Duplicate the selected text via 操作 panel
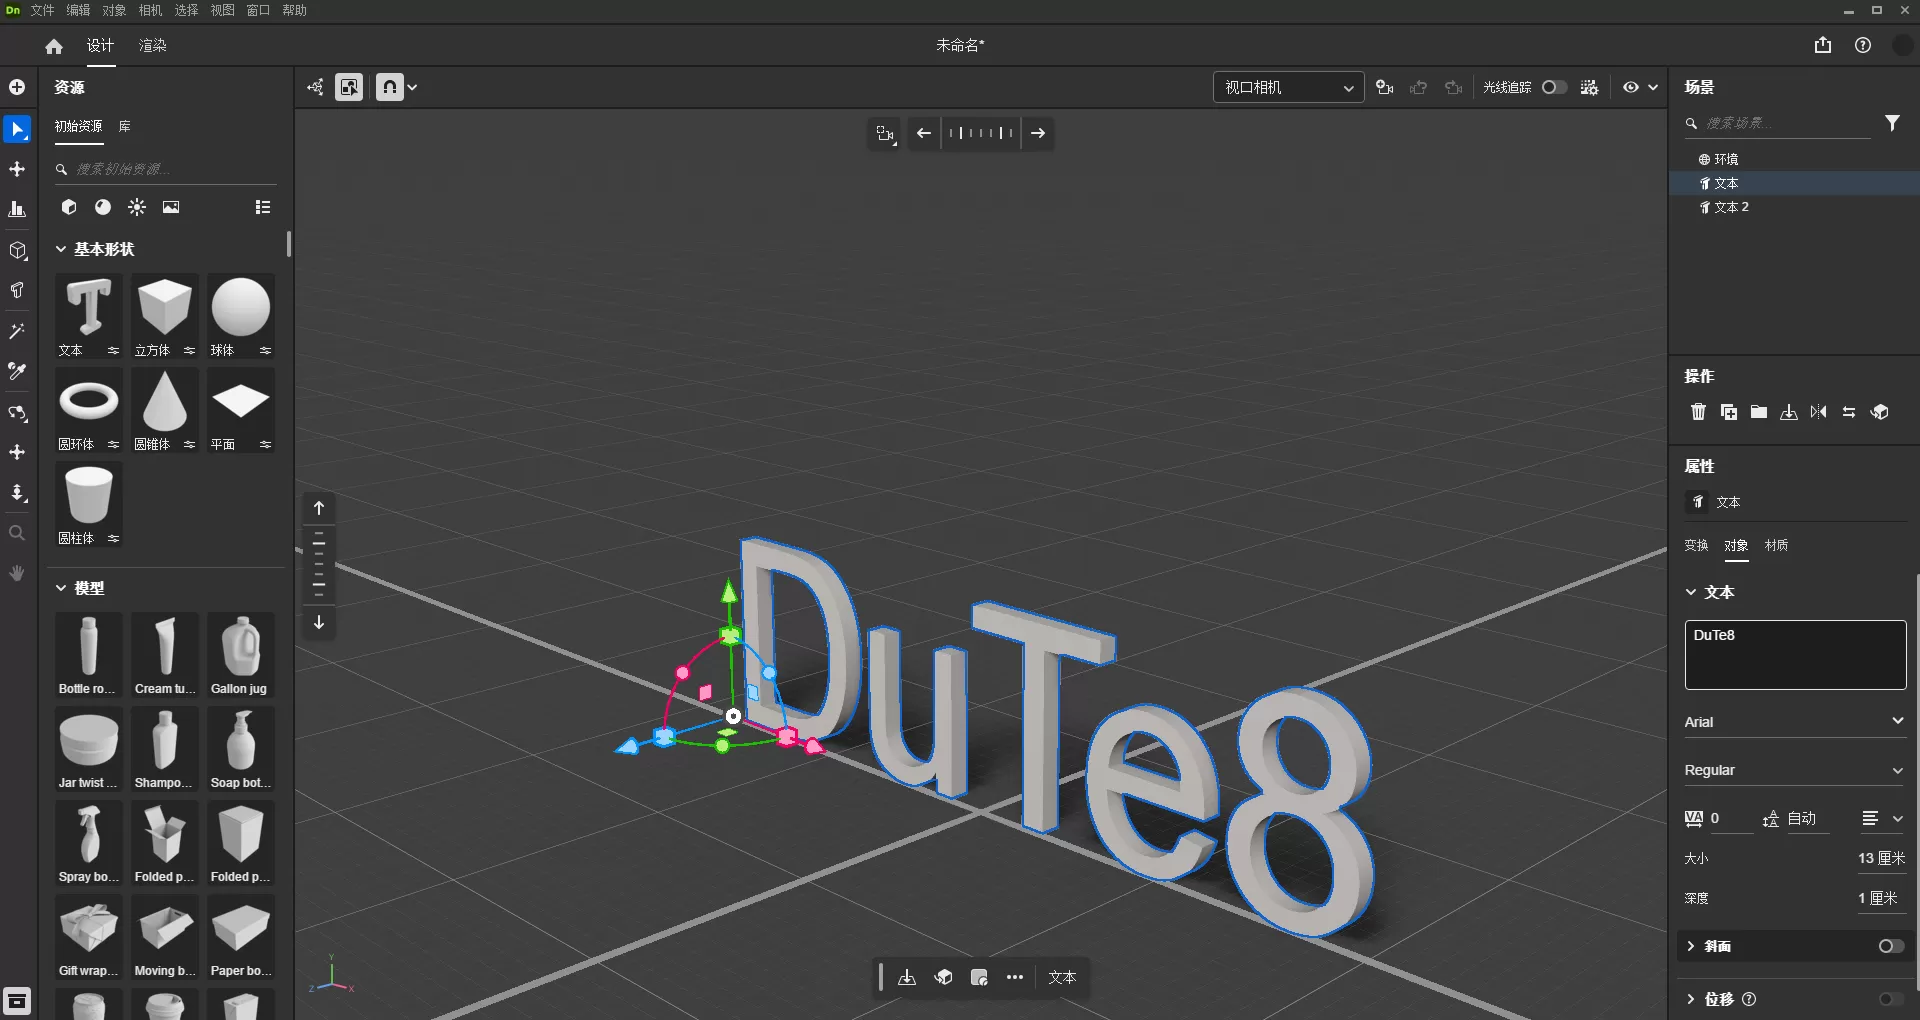The width and height of the screenshot is (1920, 1020). click(x=1728, y=412)
